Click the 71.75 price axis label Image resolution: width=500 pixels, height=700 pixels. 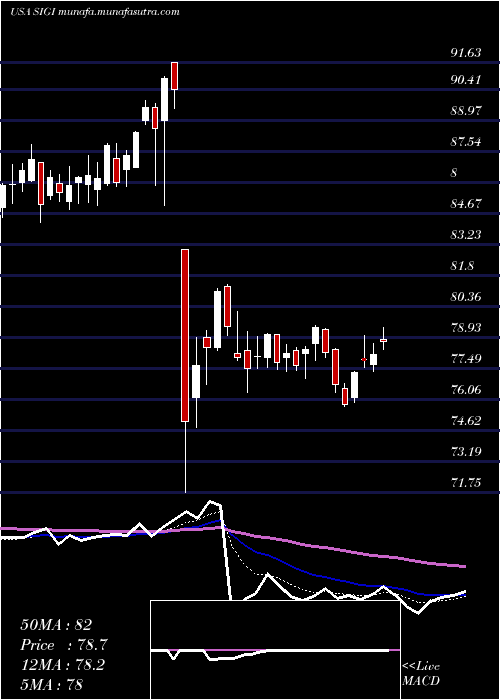[x=466, y=483]
